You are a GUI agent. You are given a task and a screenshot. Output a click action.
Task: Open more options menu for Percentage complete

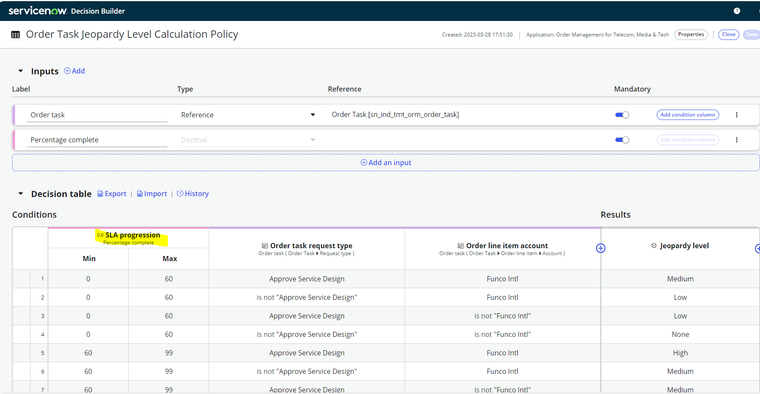[736, 140]
